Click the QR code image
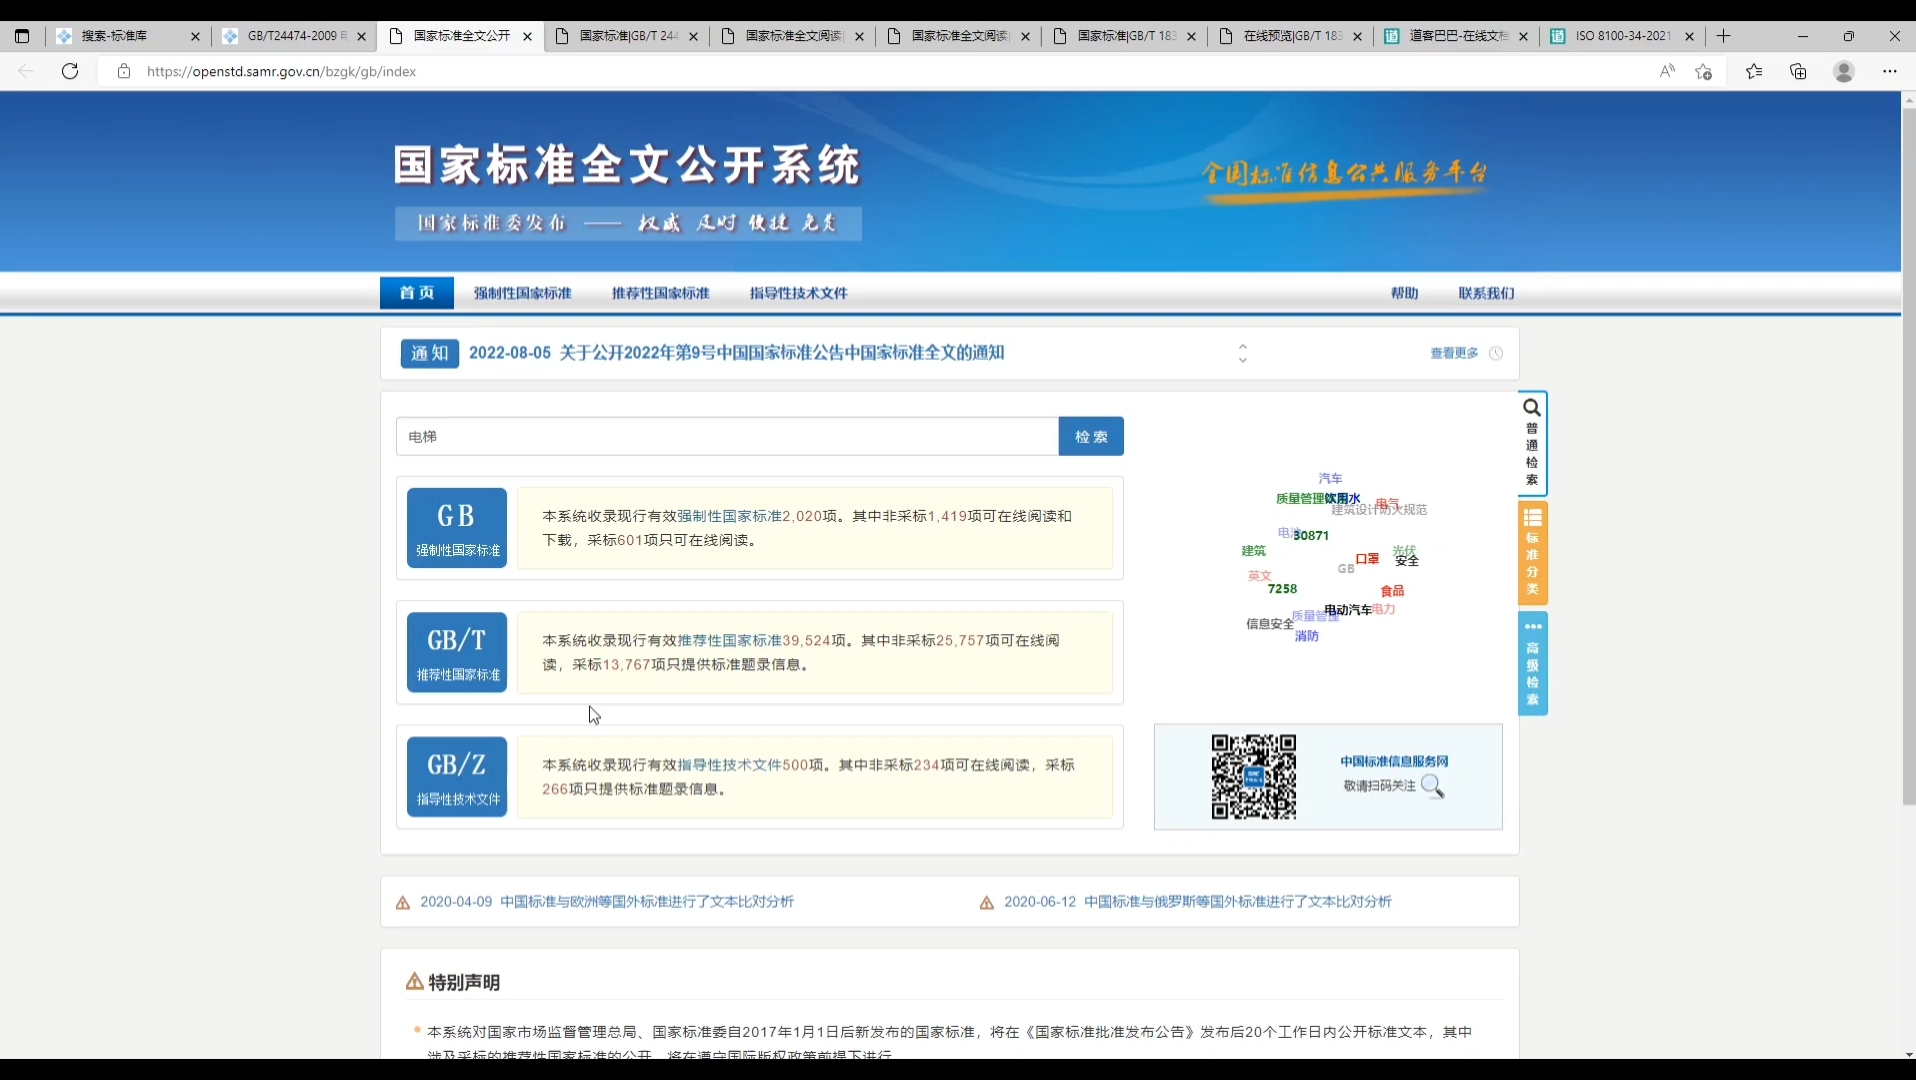This screenshot has height=1080, width=1916. [x=1254, y=777]
